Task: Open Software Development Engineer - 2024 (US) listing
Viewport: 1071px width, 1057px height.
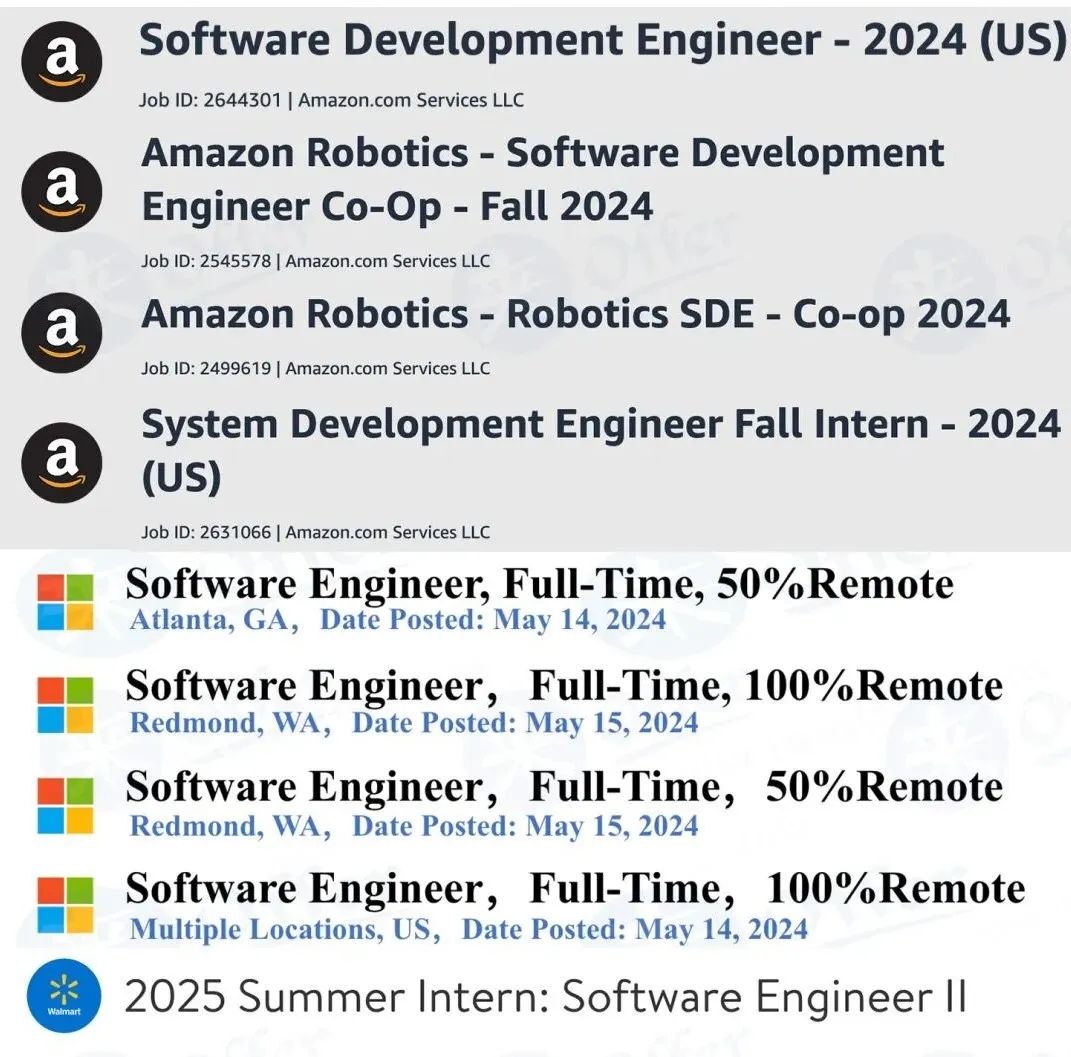Action: pyautogui.click(x=602, y=40)
